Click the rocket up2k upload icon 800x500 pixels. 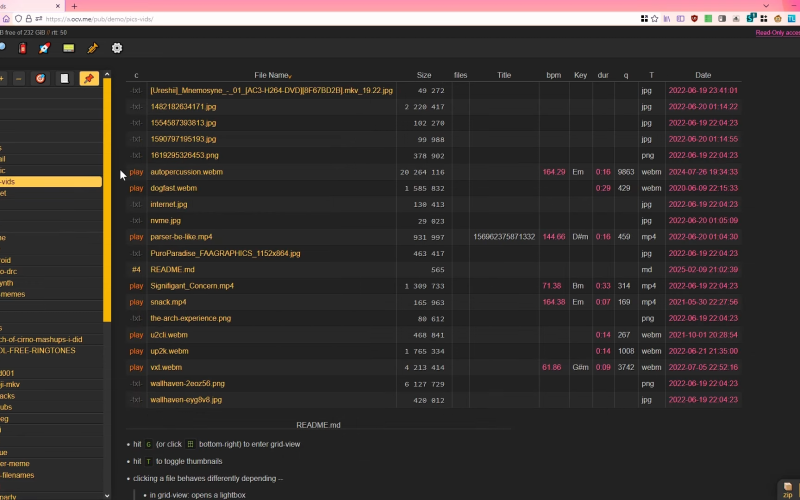(44, 48)
